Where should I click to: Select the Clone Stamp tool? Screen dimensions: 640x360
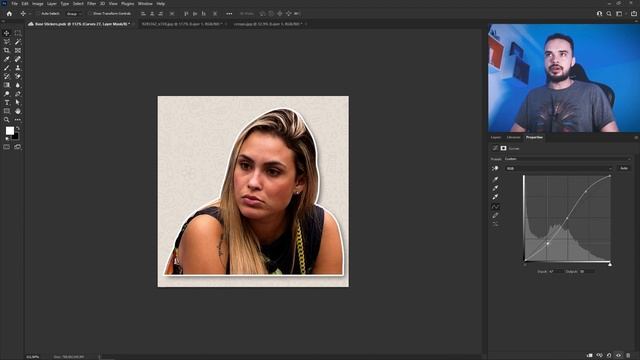pos(18,68)
